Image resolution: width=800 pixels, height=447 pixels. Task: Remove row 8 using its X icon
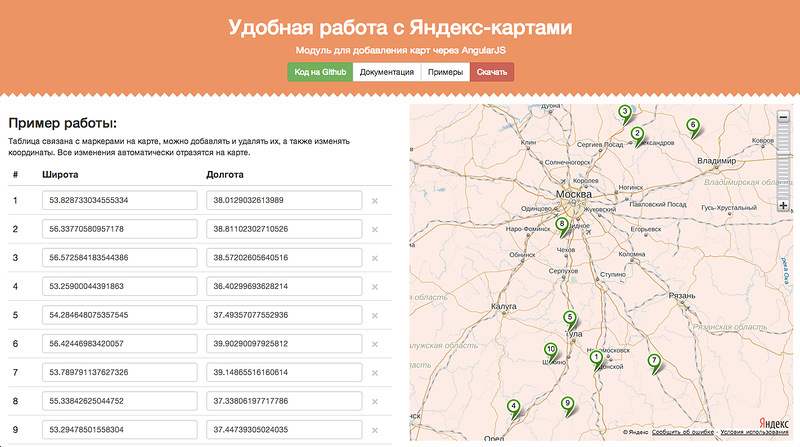click(x=374, y=402)
